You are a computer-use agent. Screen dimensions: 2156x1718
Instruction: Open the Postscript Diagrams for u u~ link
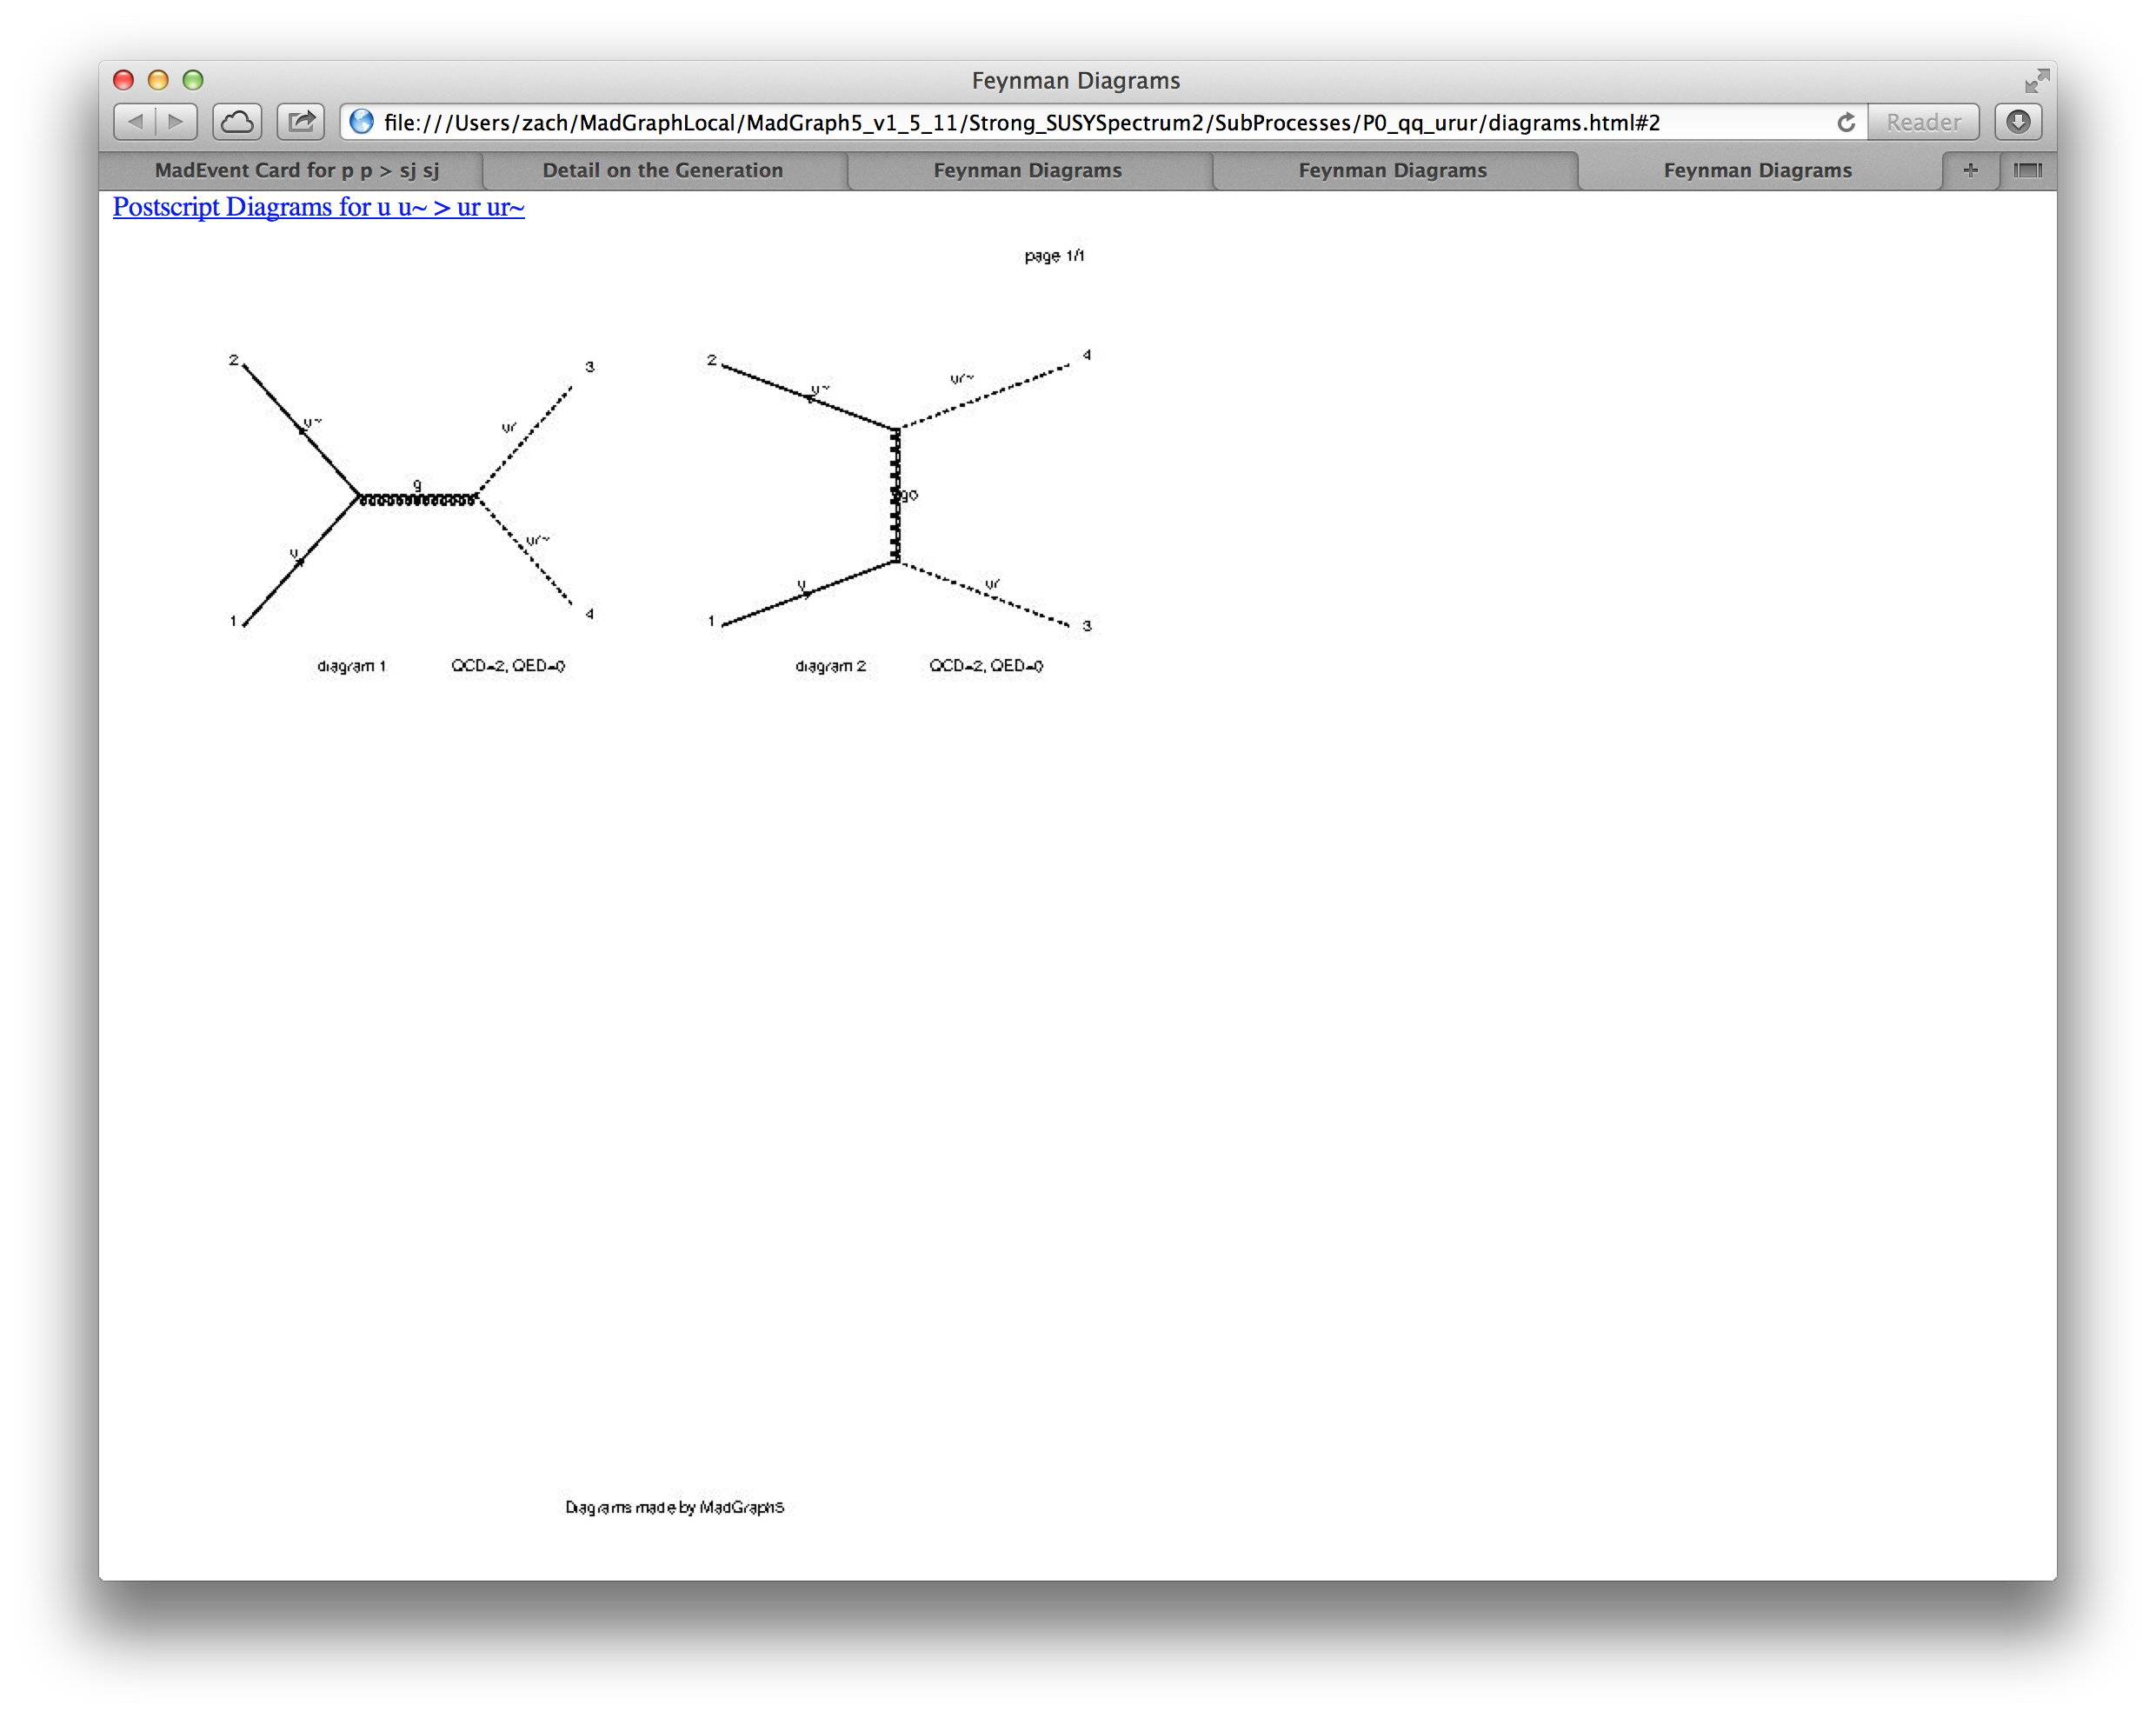point(318,207)
